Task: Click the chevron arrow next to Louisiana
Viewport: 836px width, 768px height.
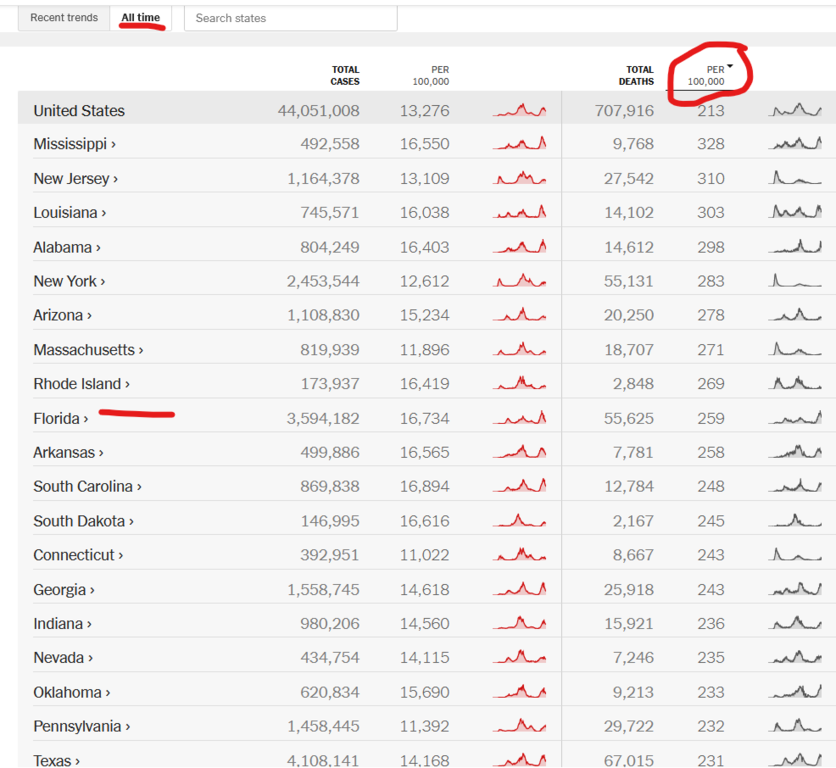Action: (x=104, y=213)
